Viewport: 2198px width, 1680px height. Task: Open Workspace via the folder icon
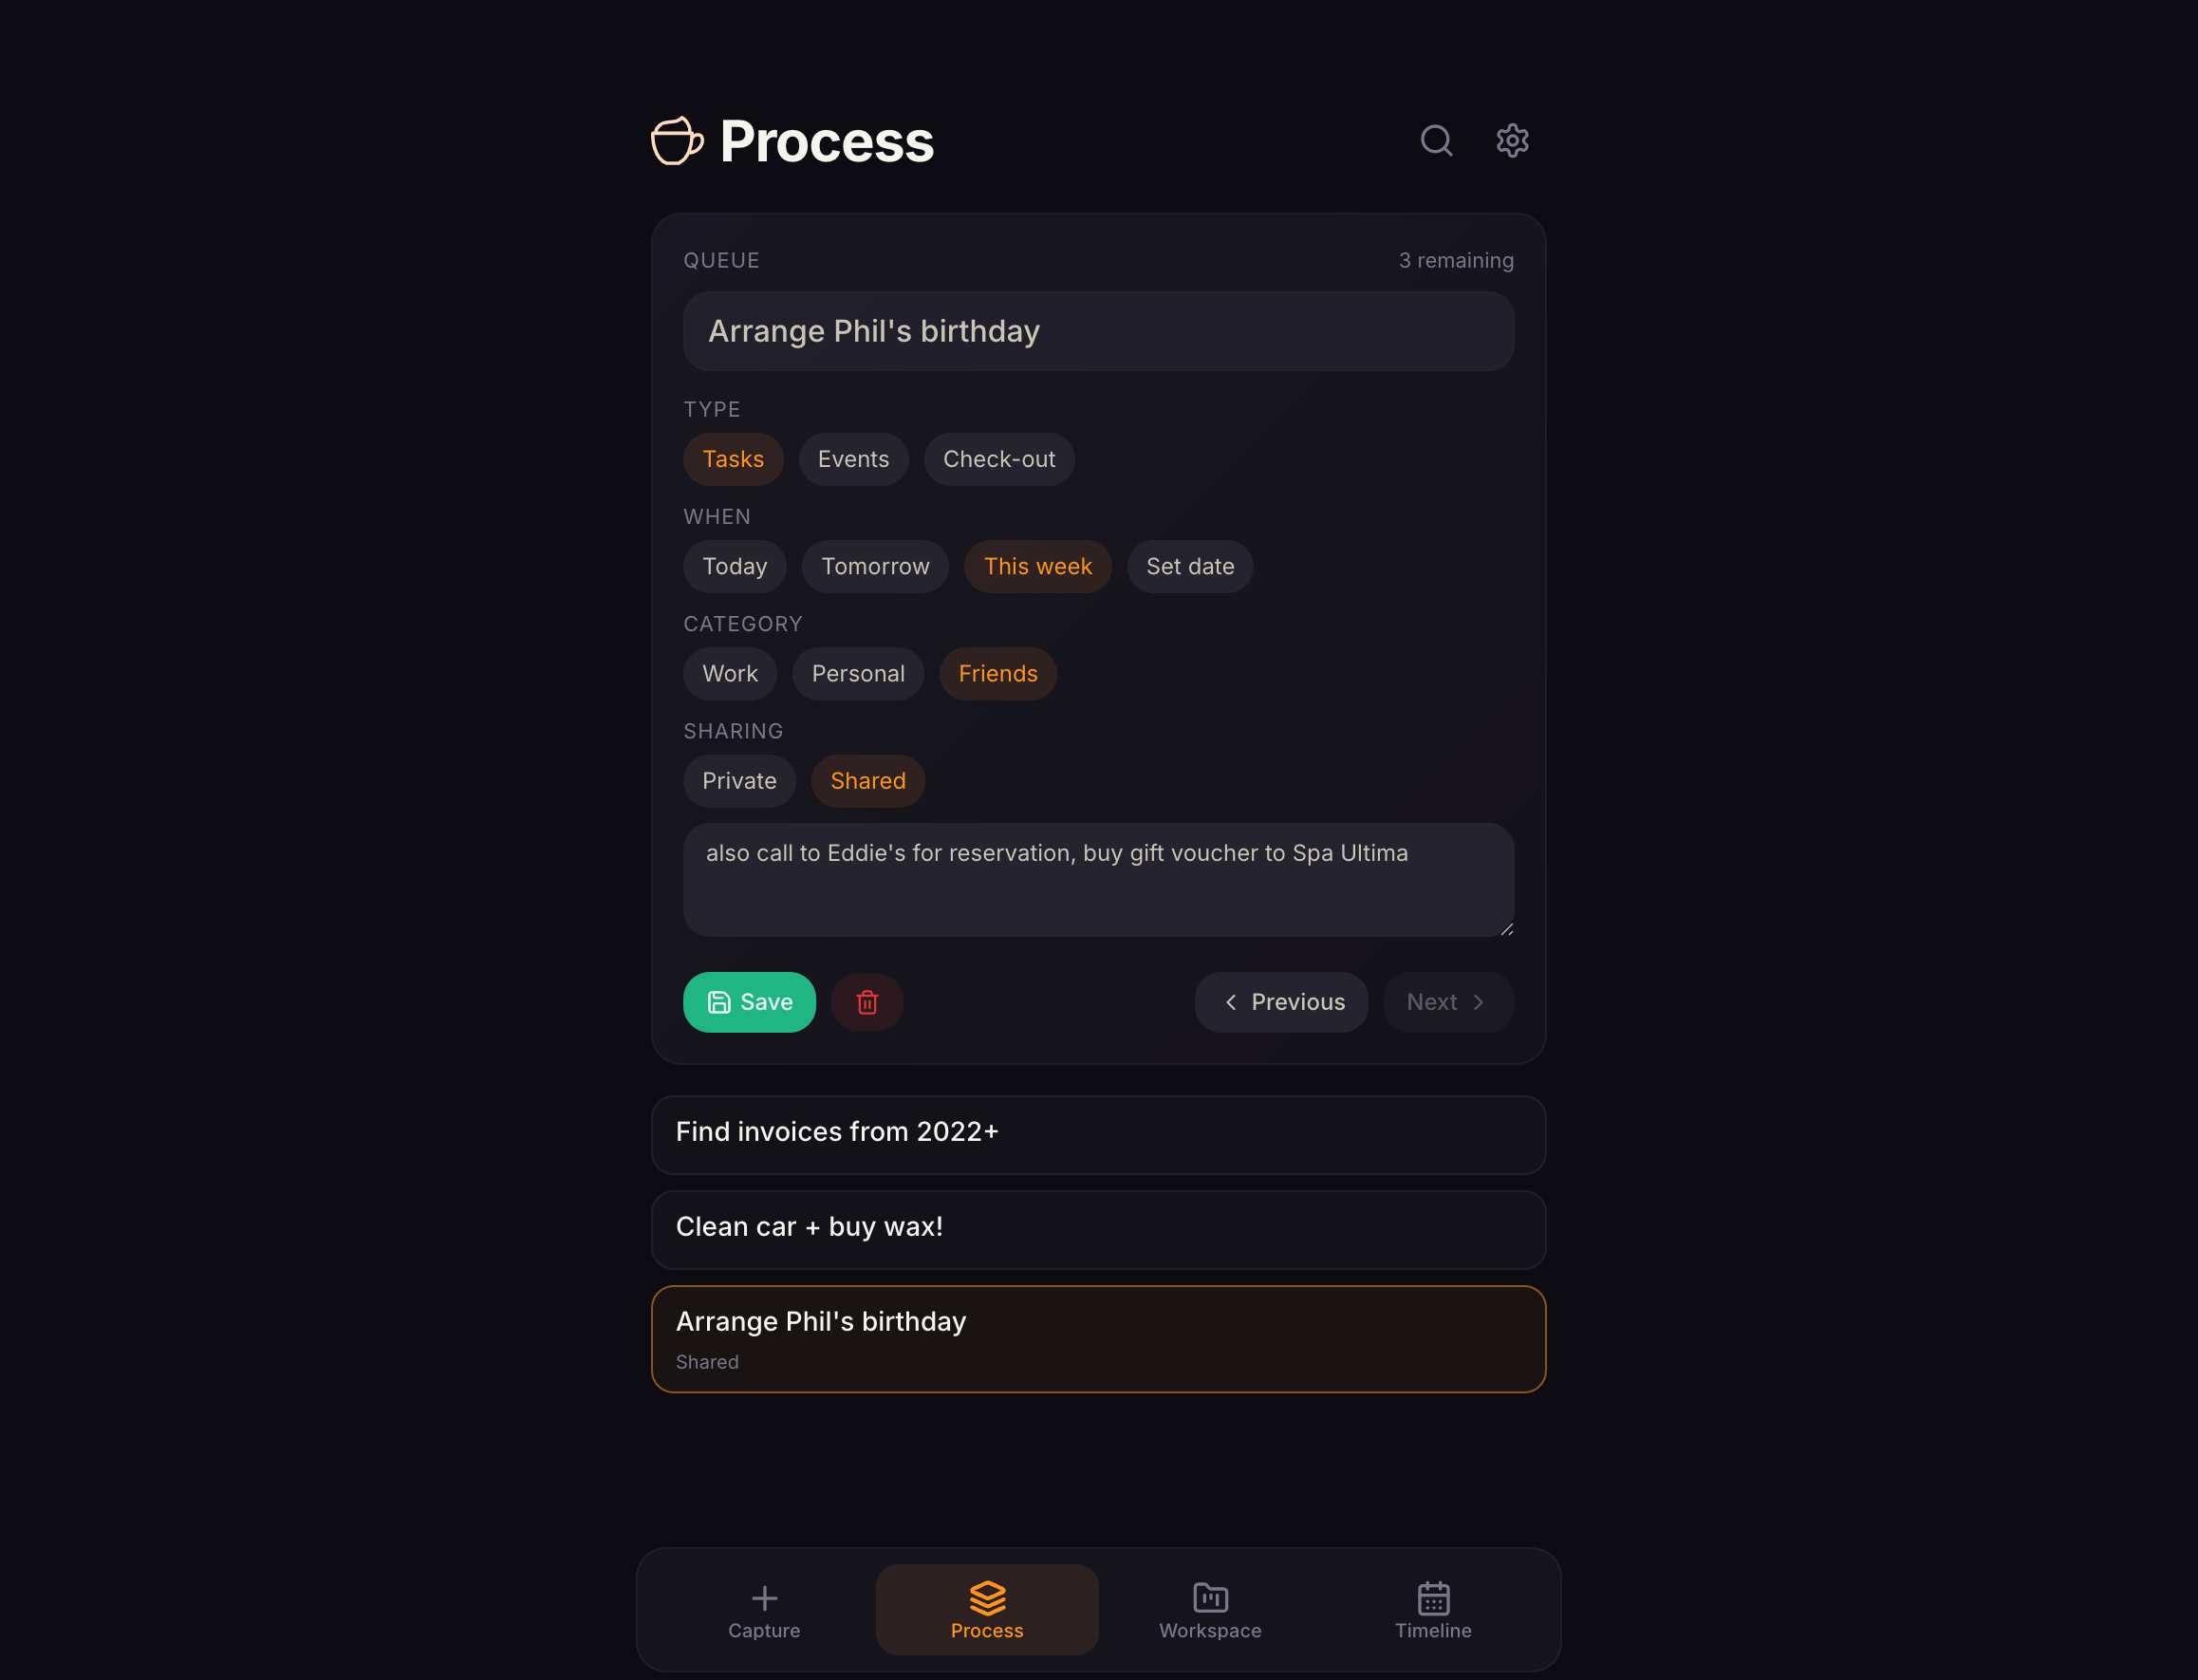(1210, 1598)
